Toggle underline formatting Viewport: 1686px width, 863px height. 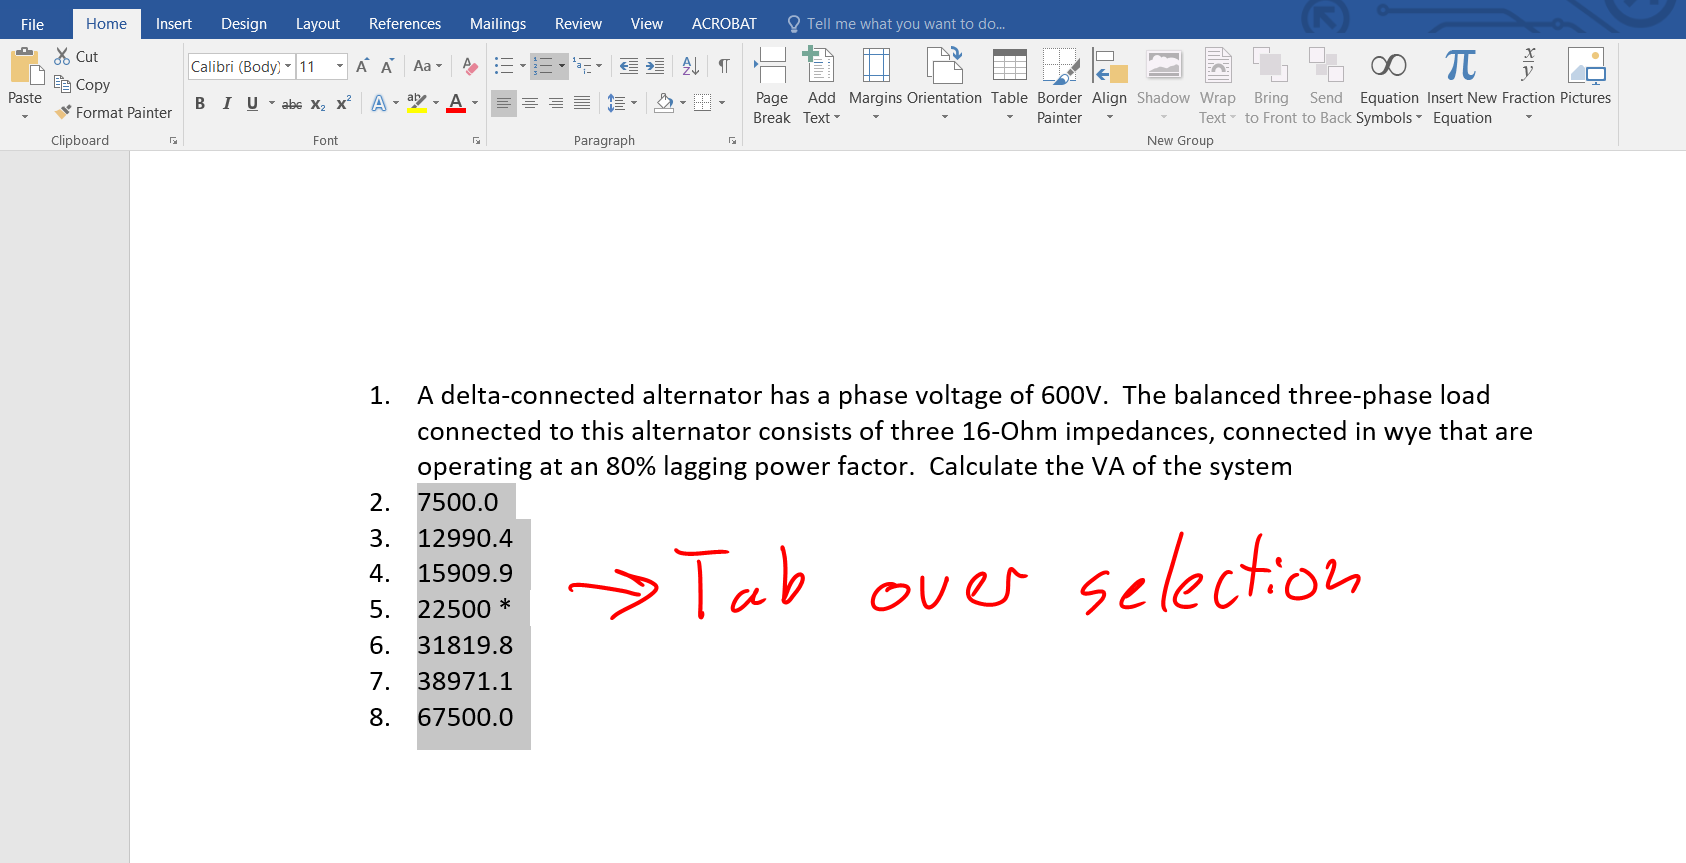(x=252, y=103)
